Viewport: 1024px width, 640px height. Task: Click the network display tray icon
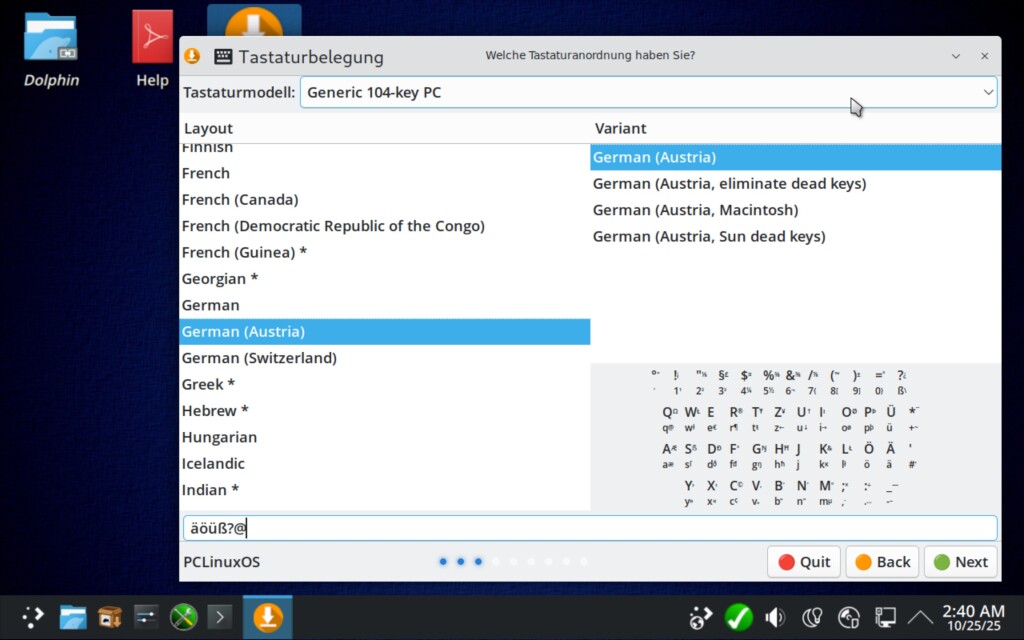pyautogui.click(x=885, y=617)
